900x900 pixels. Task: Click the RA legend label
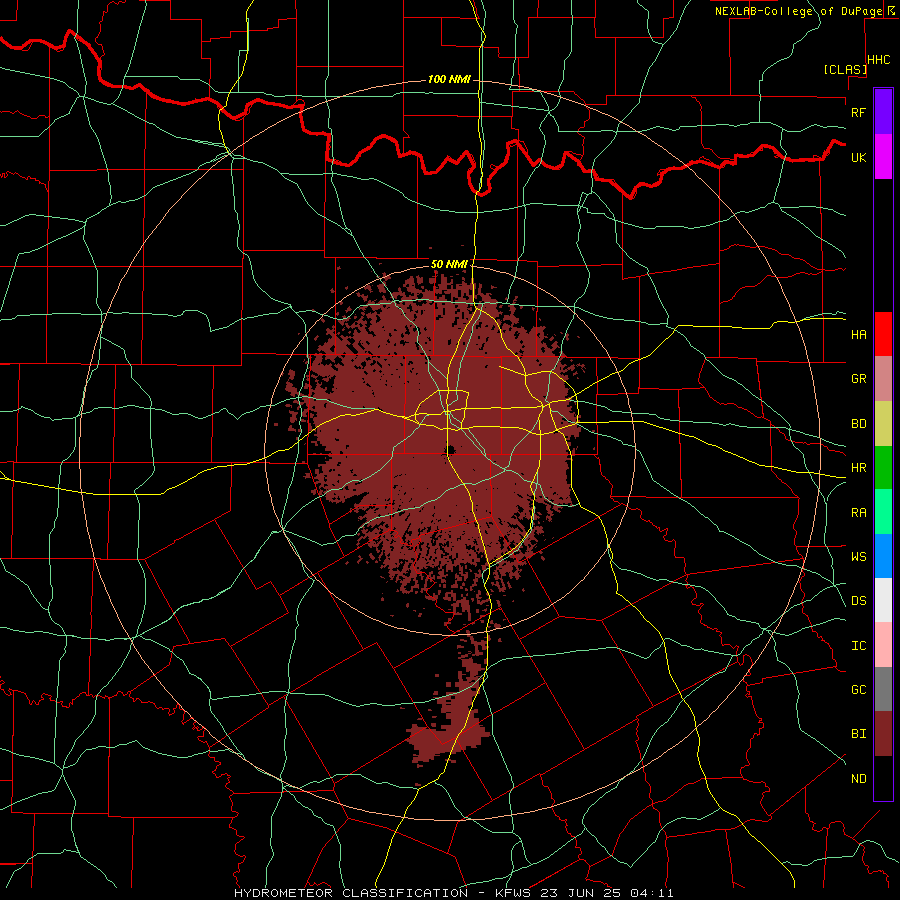click(858, 512)
